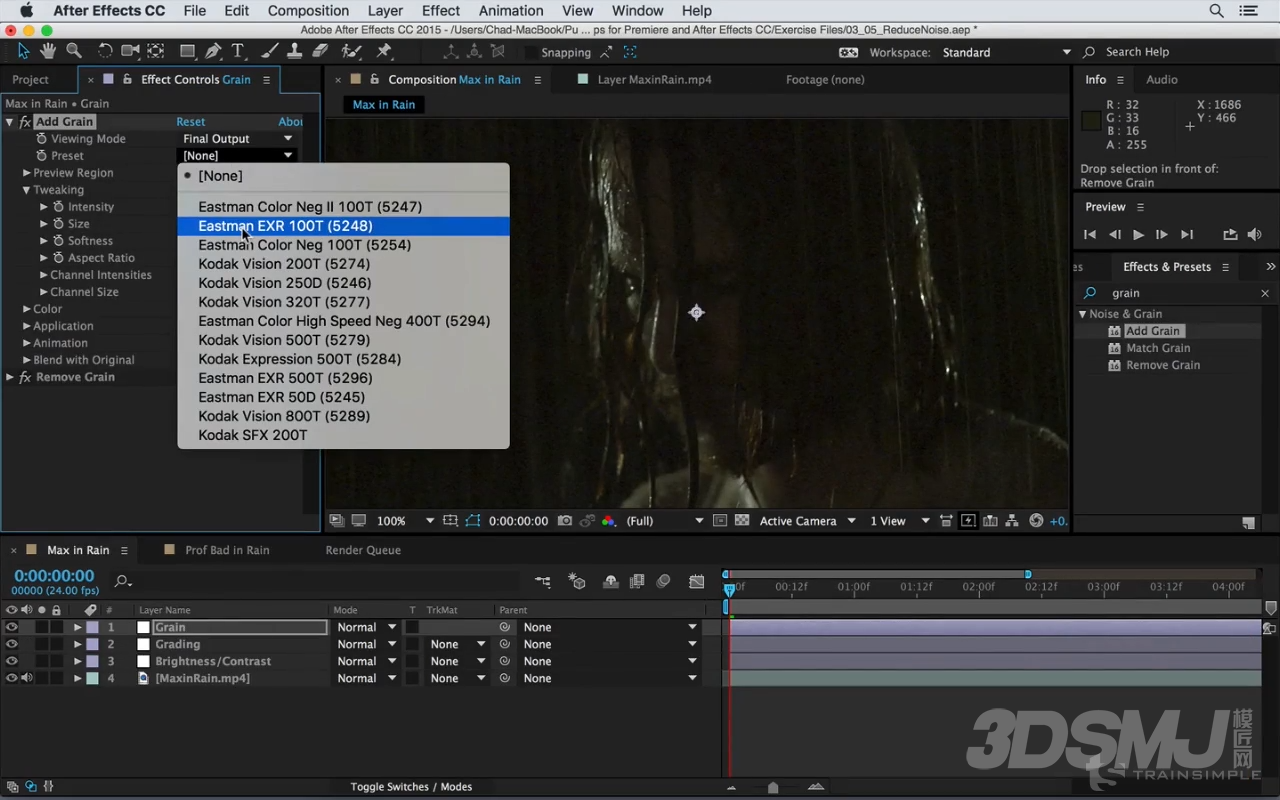The height and width of the screenshot is (800, 1280).
Task: Clear the grain search field
Action: [x=1265, y=293]
